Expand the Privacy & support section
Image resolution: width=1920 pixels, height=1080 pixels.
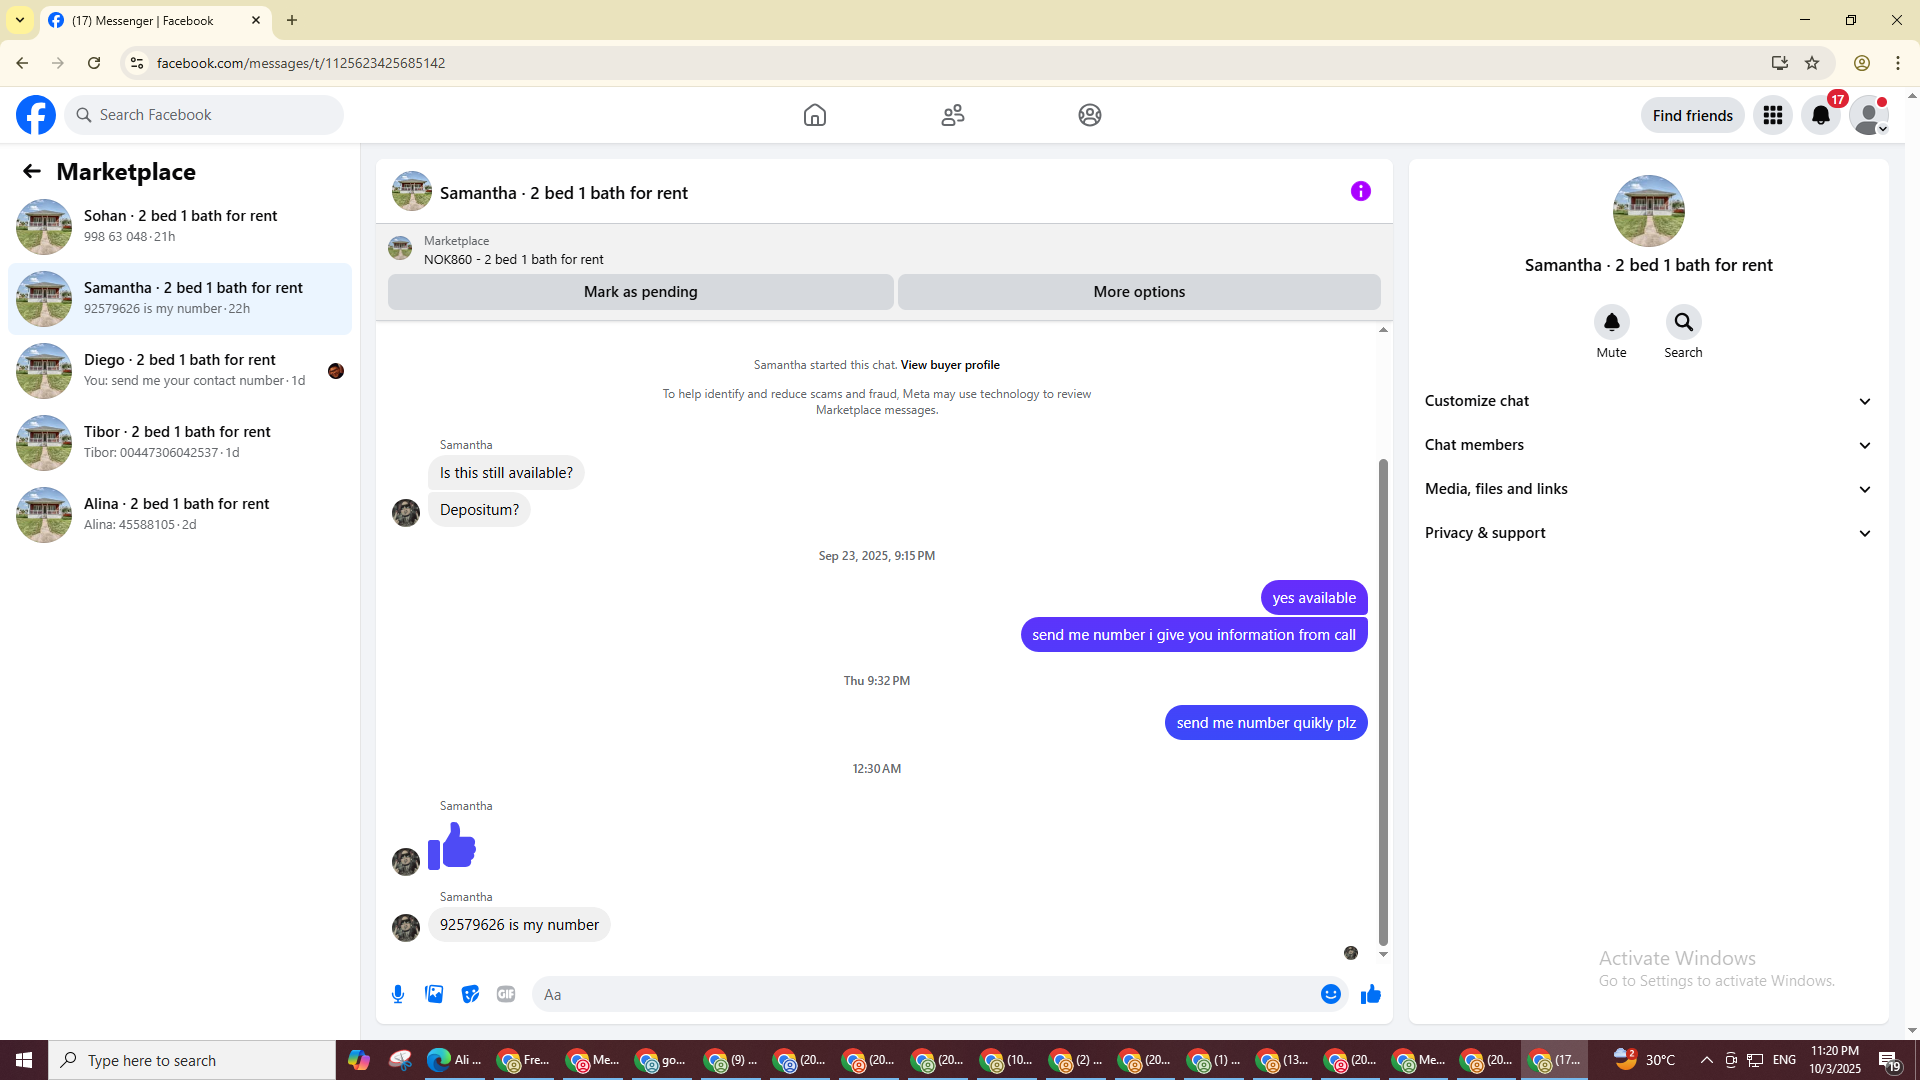[1649, 533]
